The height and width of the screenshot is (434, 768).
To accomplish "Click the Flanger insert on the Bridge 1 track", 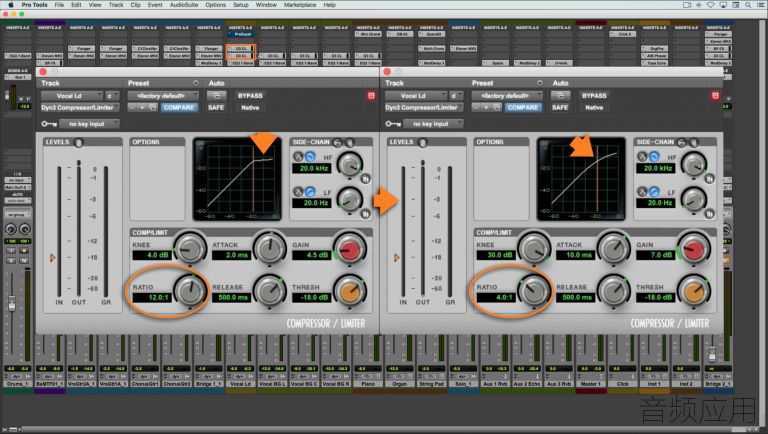I will pyautogui.click(x=209, y=48).
